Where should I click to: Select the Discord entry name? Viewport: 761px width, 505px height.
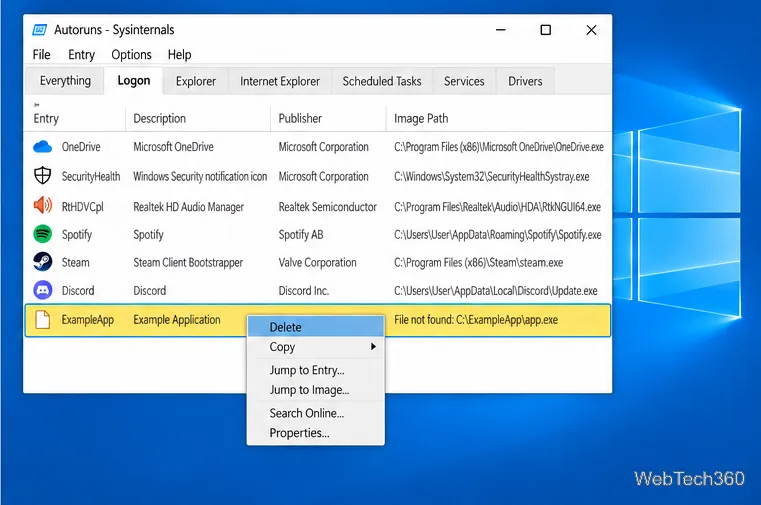coord(78,291)
